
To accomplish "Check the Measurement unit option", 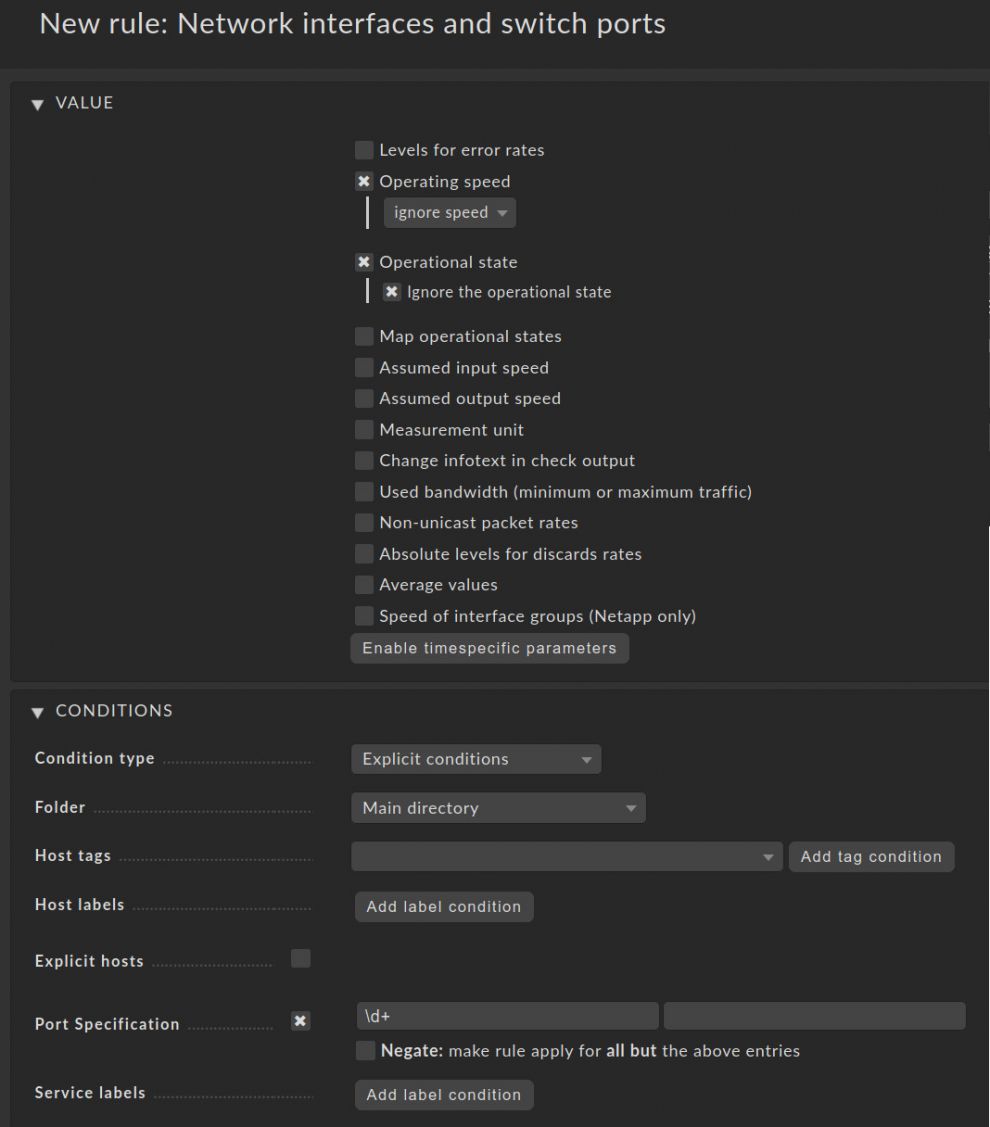I will point(364,430).
